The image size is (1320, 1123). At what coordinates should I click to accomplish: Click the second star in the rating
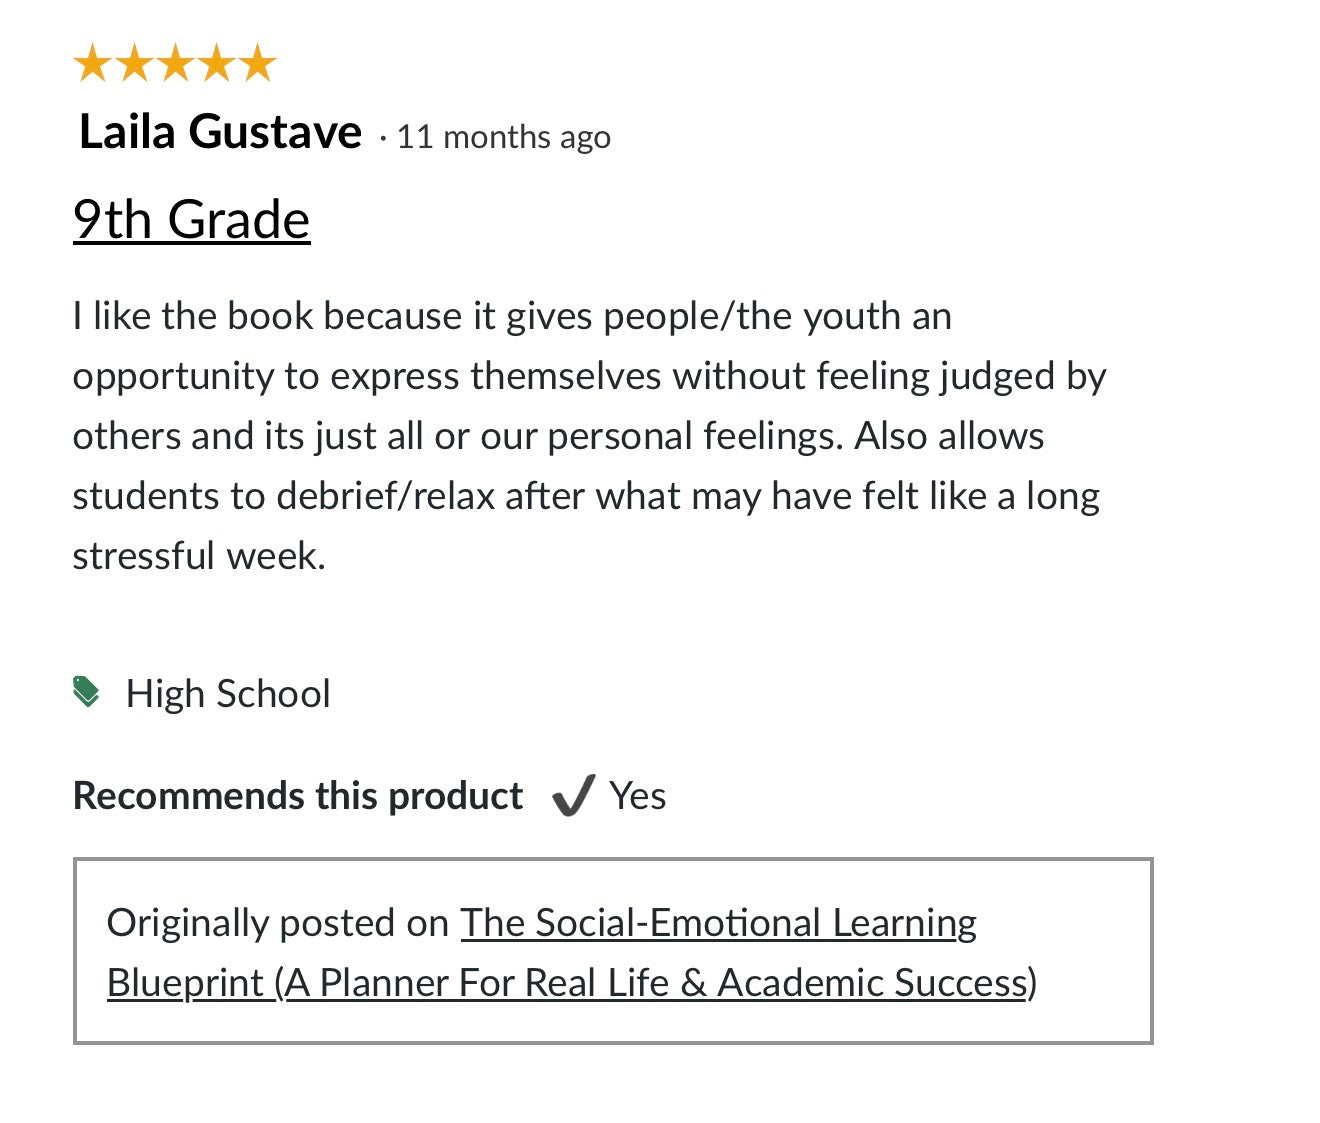point(134,63)
